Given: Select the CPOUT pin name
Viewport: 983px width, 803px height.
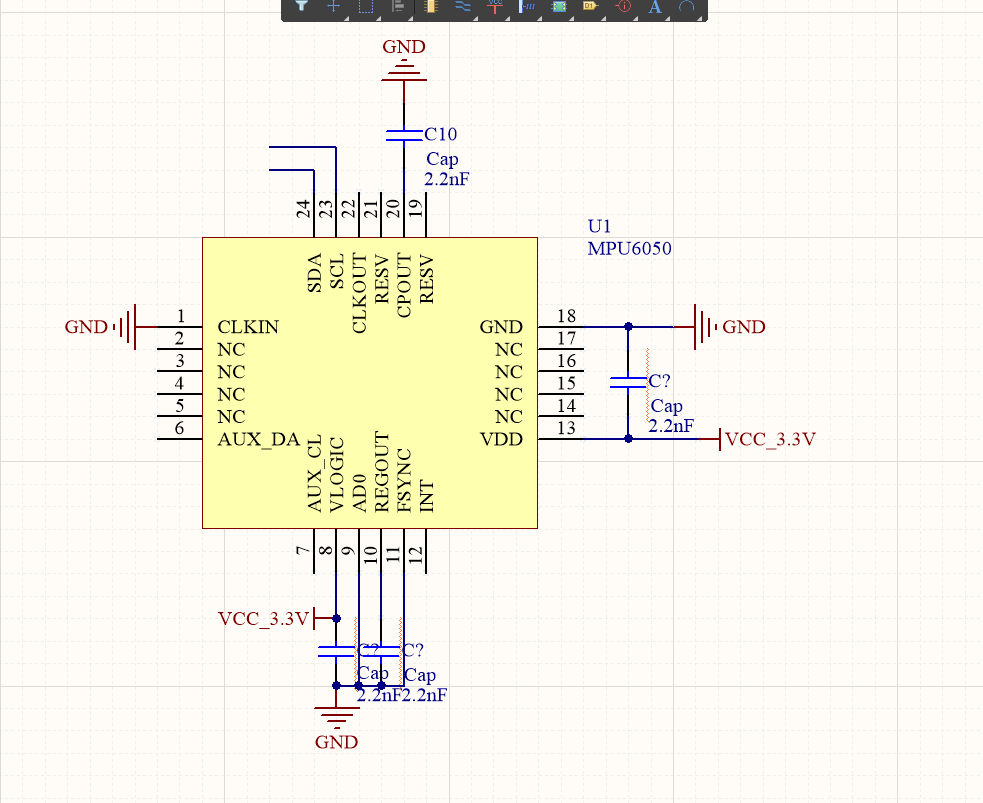Looking at the screenshot, I should 404,285.
